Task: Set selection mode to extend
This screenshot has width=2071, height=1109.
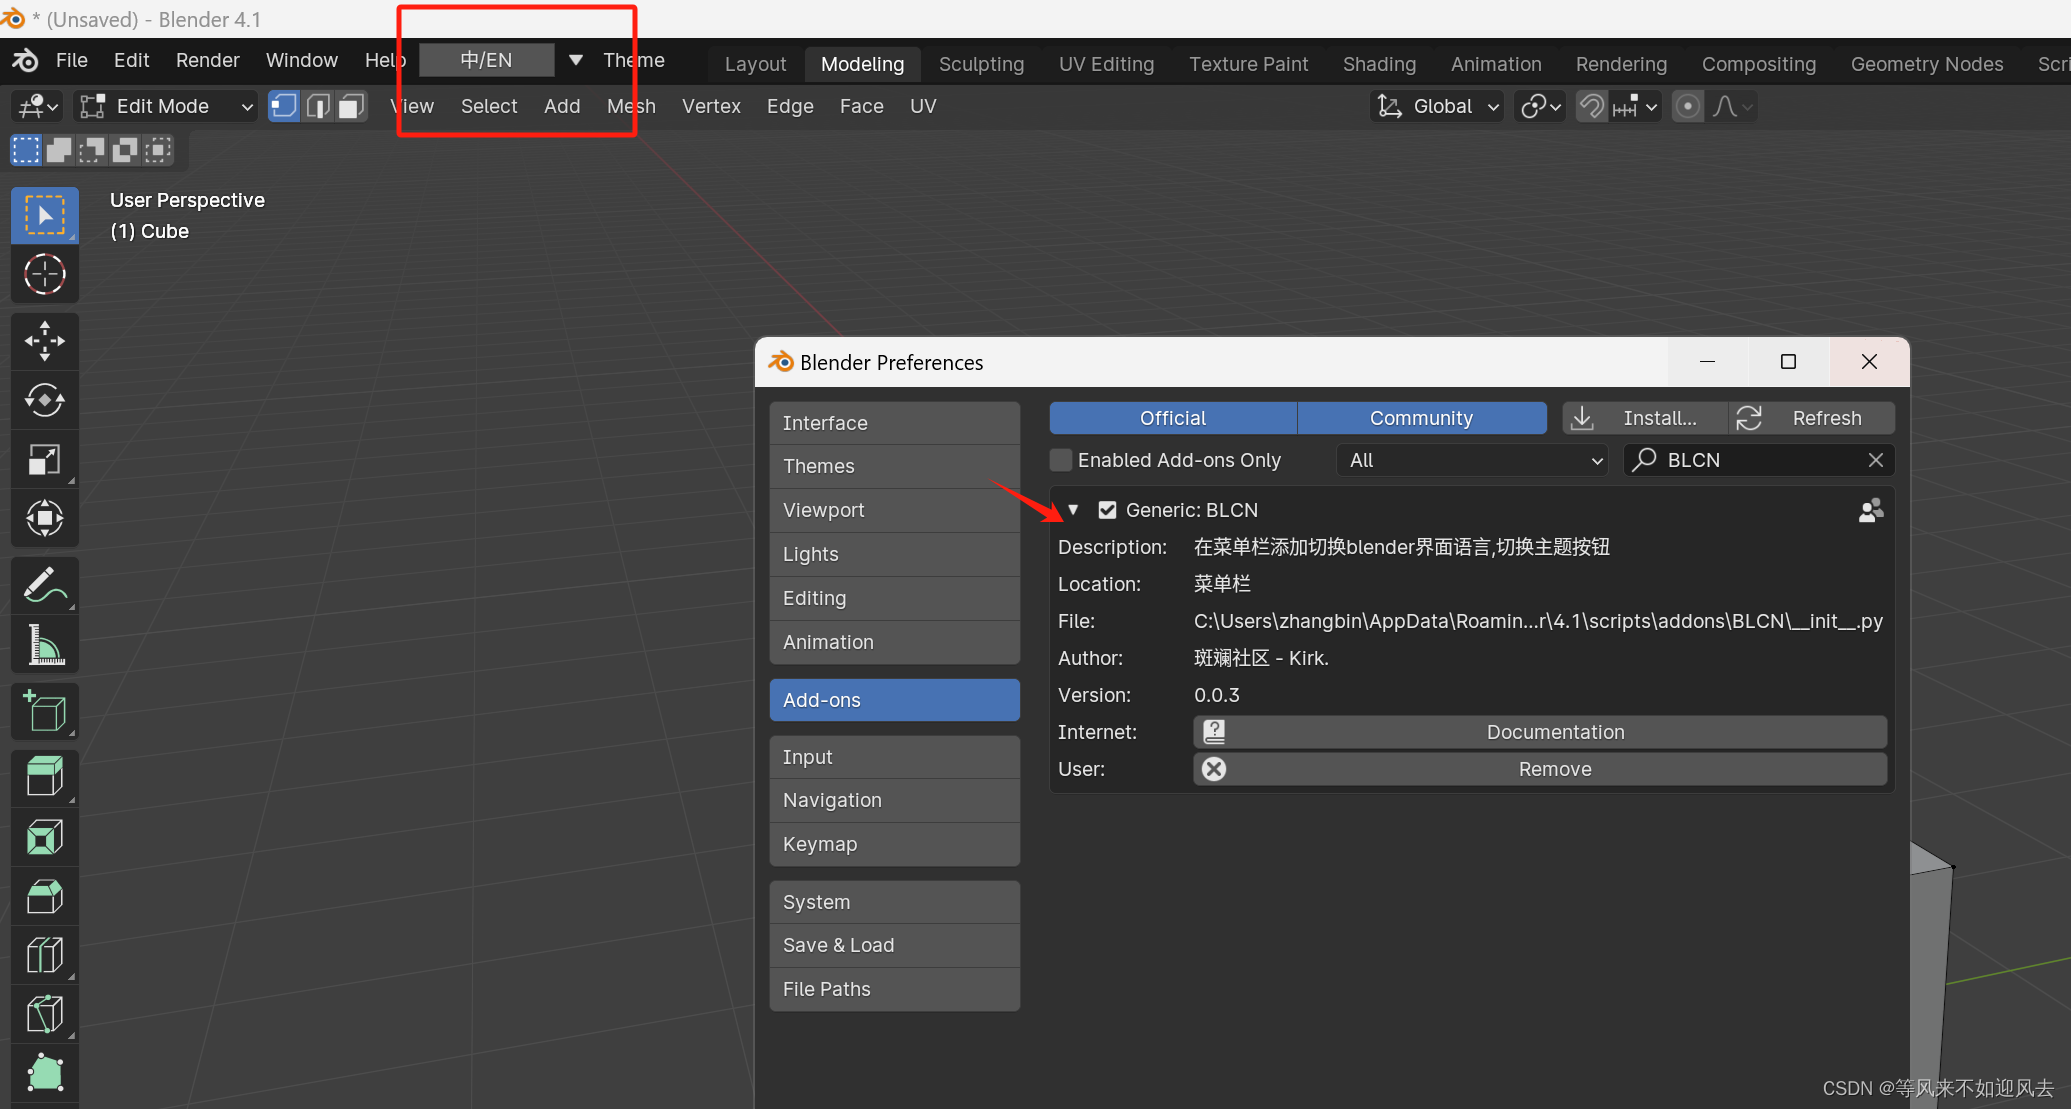Action: pos(59,150)
